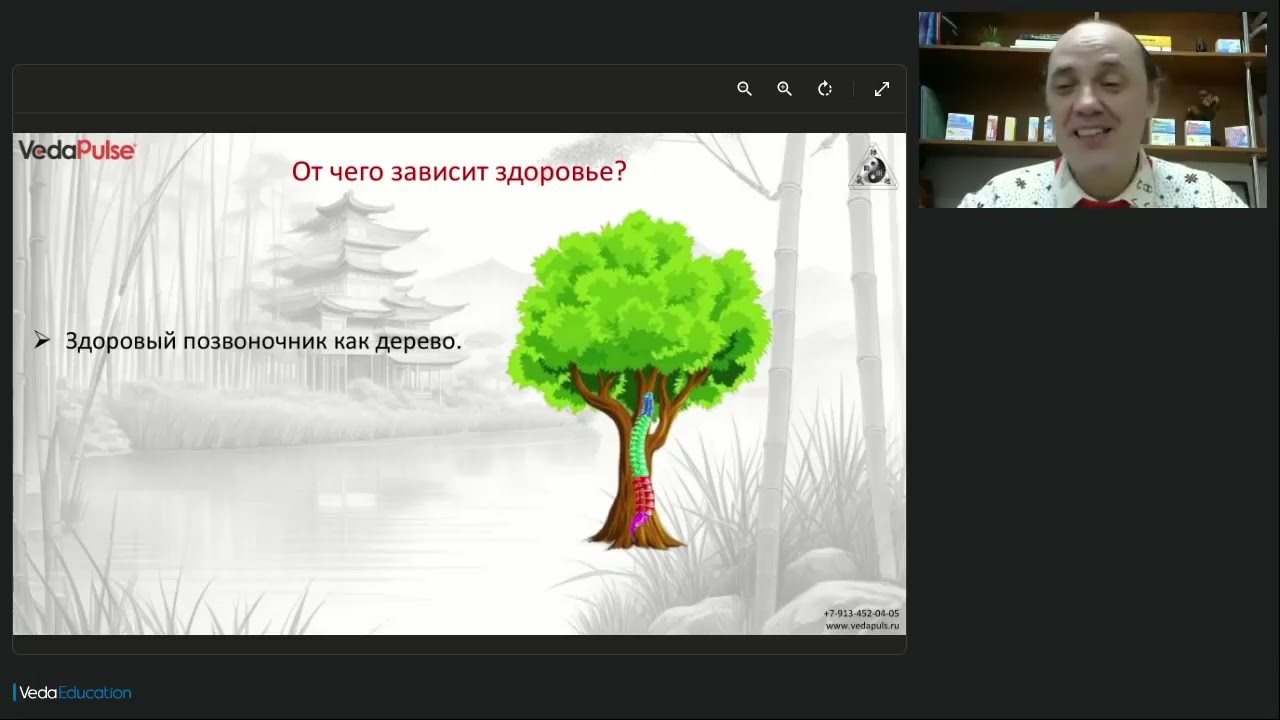Click the zoom out magnifier icon
Image resolution: width=1280 pixels, height=720 pixels.
(744, 89)
